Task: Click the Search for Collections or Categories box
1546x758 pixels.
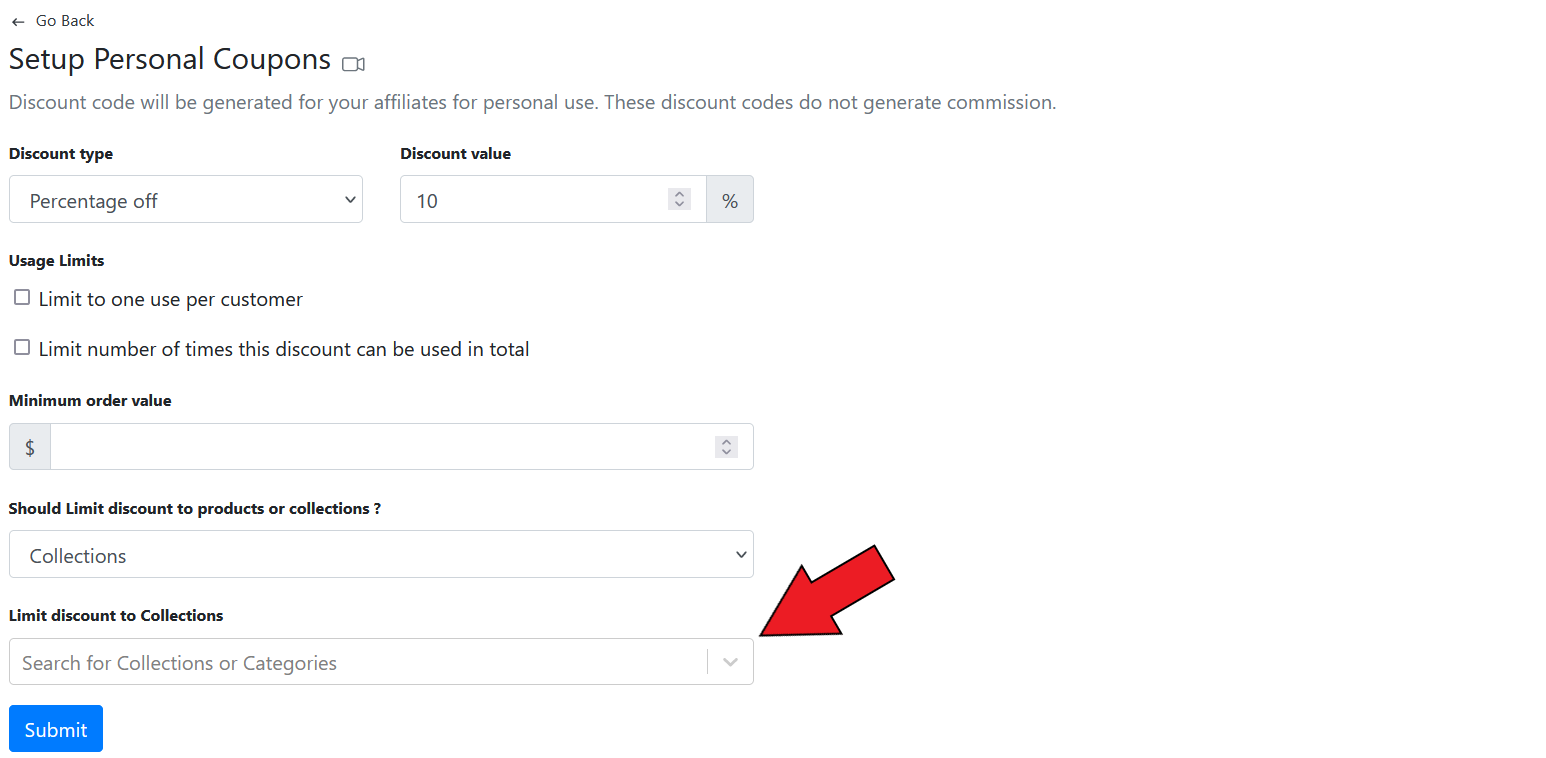Action: pyautogui.click(x=355, y=663)
